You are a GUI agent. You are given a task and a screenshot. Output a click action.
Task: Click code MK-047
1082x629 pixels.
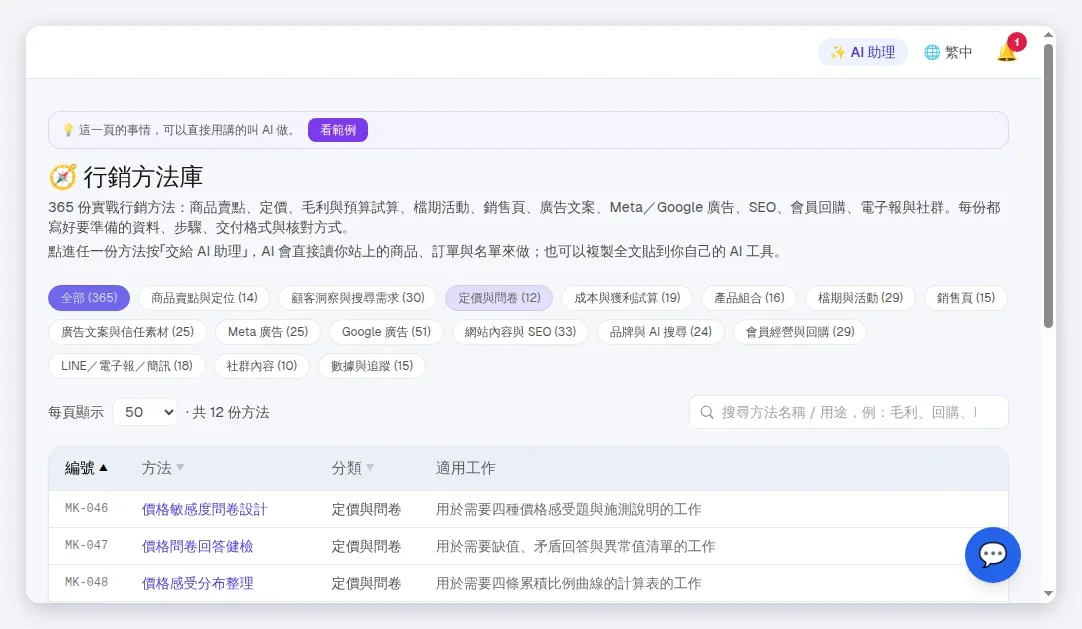pos(86,546)
